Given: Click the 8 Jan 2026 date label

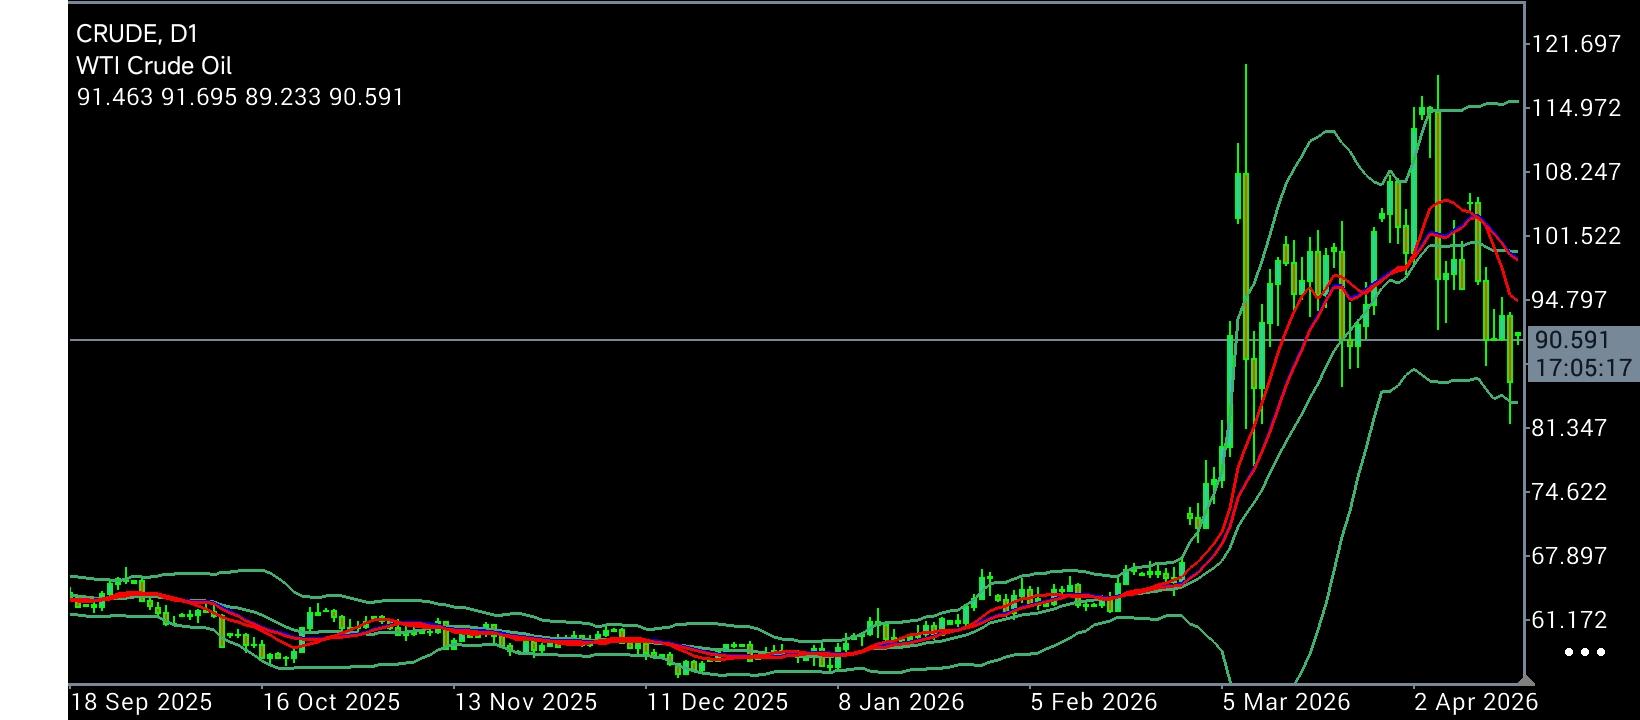Looking at the screenshot, I should [x=901, y=702].
